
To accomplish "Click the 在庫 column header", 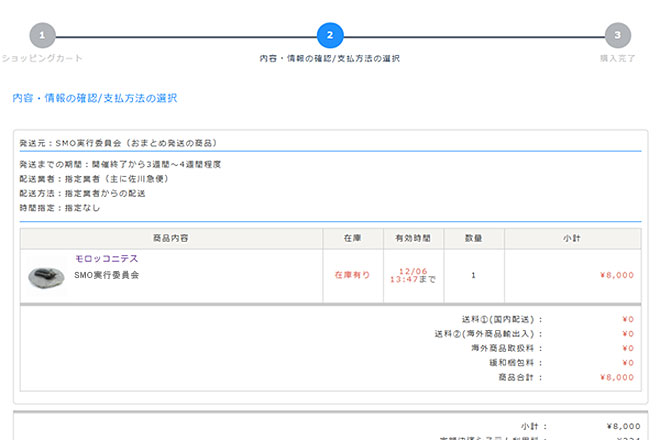I will (352, 238).
